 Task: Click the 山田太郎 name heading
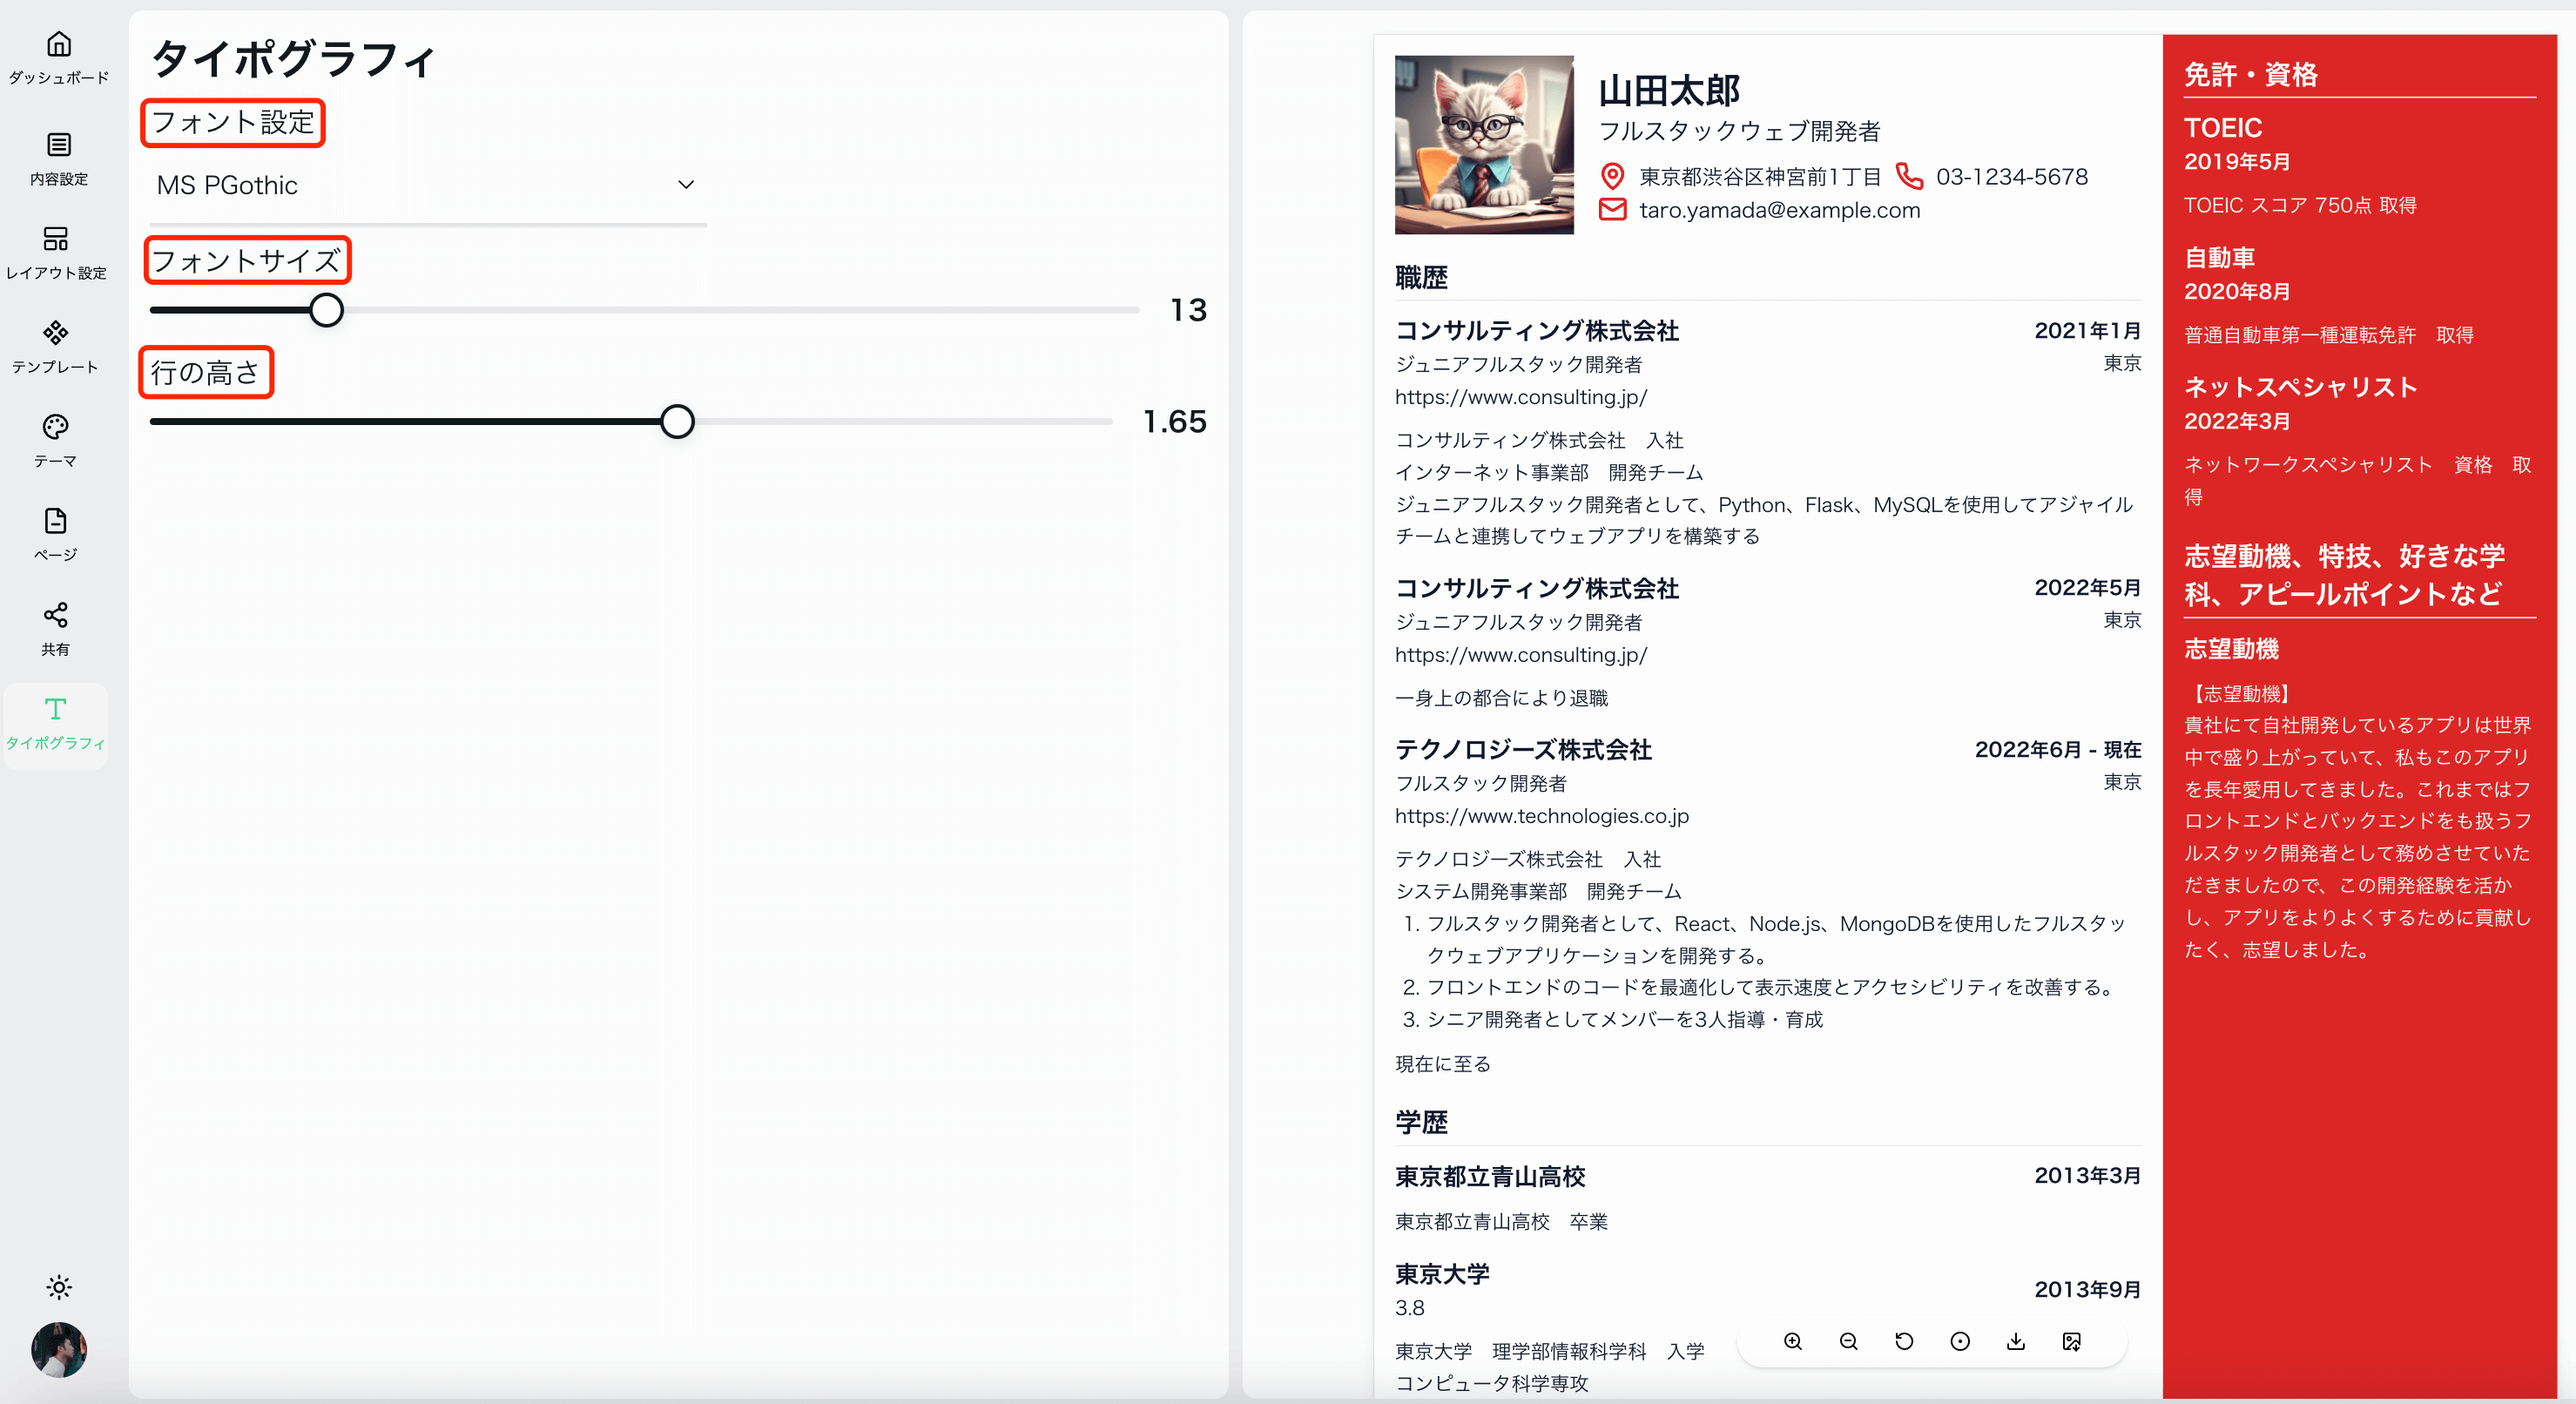pyautogui.click(x=1669, y=91)
